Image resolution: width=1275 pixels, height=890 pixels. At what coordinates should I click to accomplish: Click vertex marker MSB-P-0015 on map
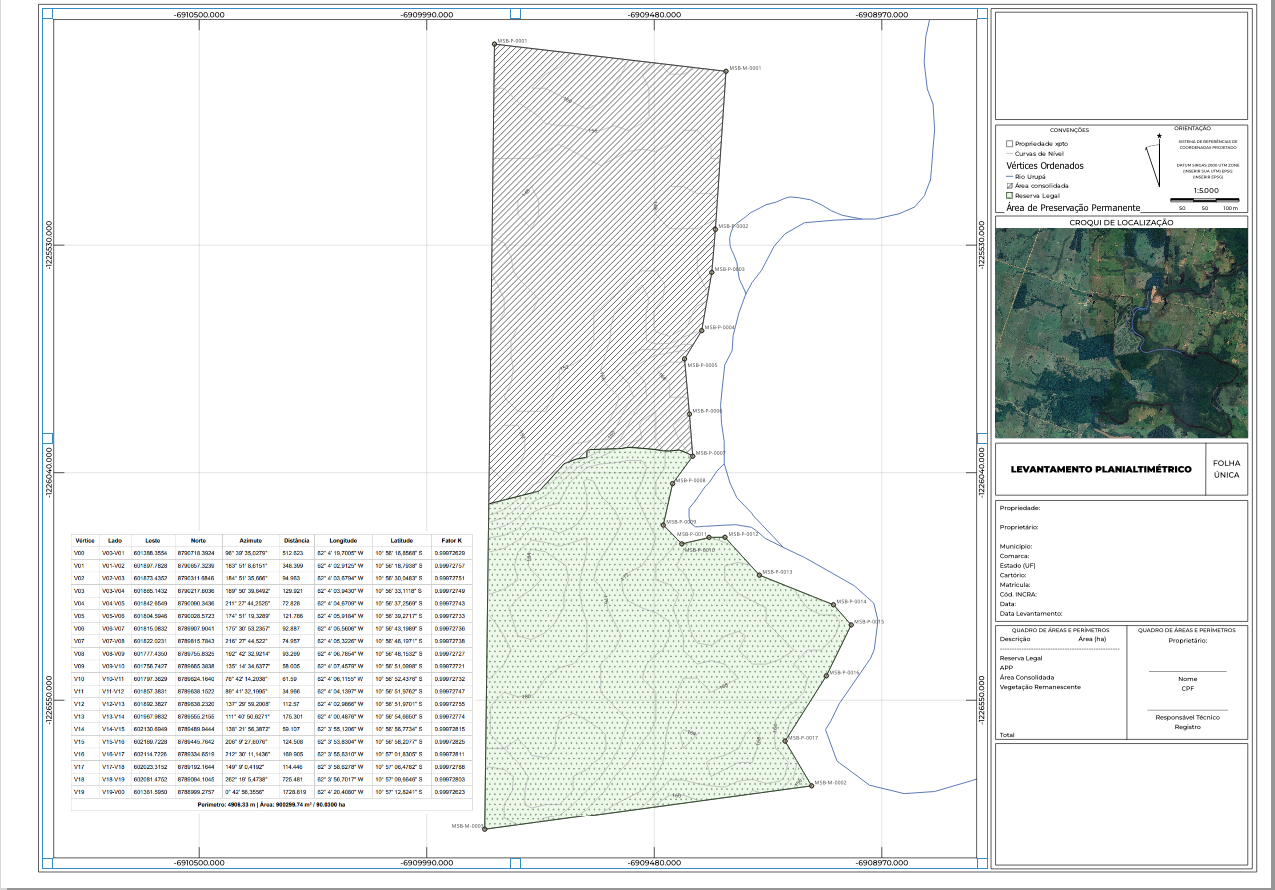850,624
